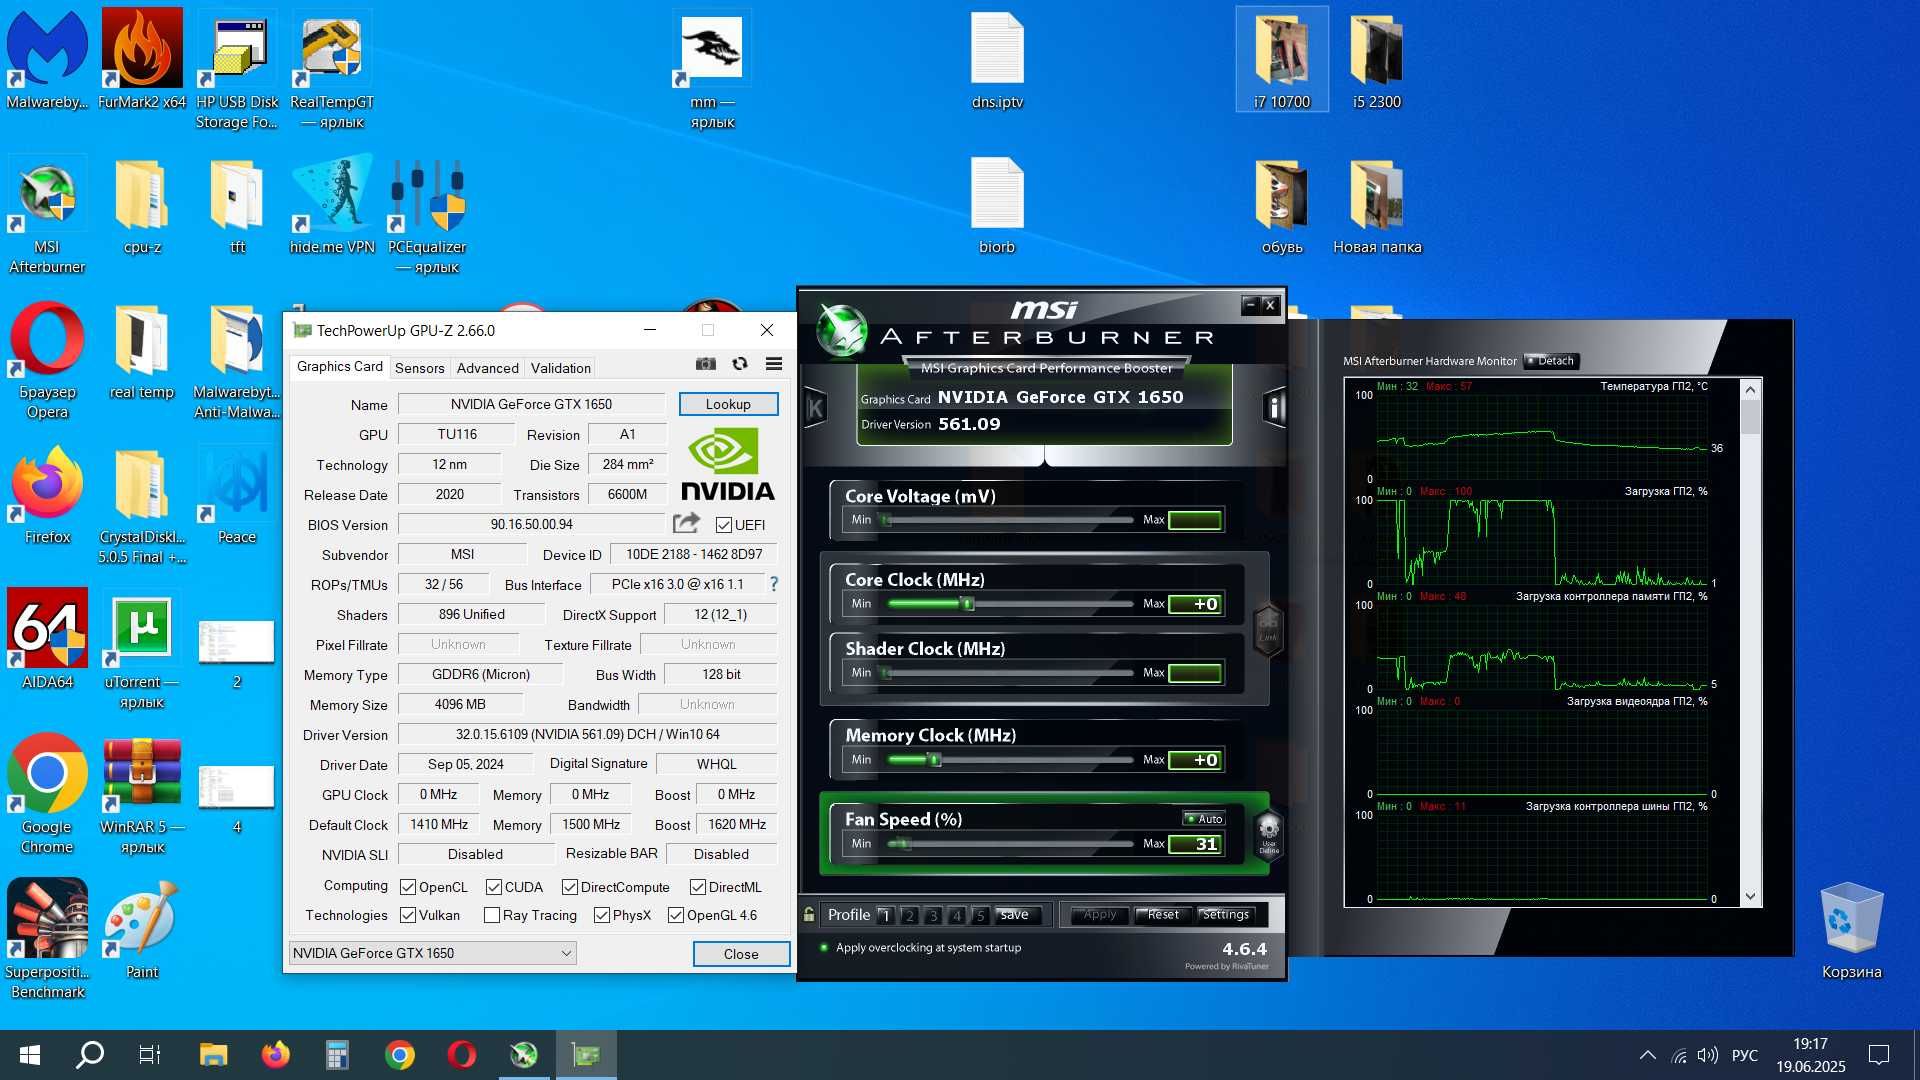Toggle Ray Tracing checkbox

click(x=492, y=914)
